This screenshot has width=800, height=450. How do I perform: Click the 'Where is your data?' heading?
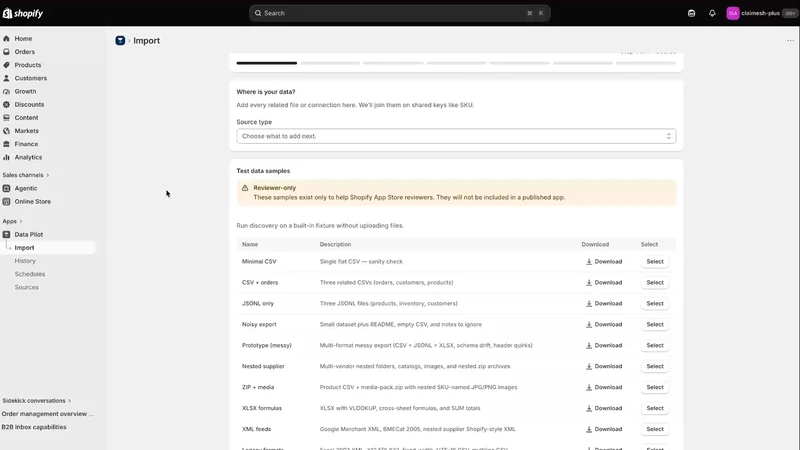point(266,92)
